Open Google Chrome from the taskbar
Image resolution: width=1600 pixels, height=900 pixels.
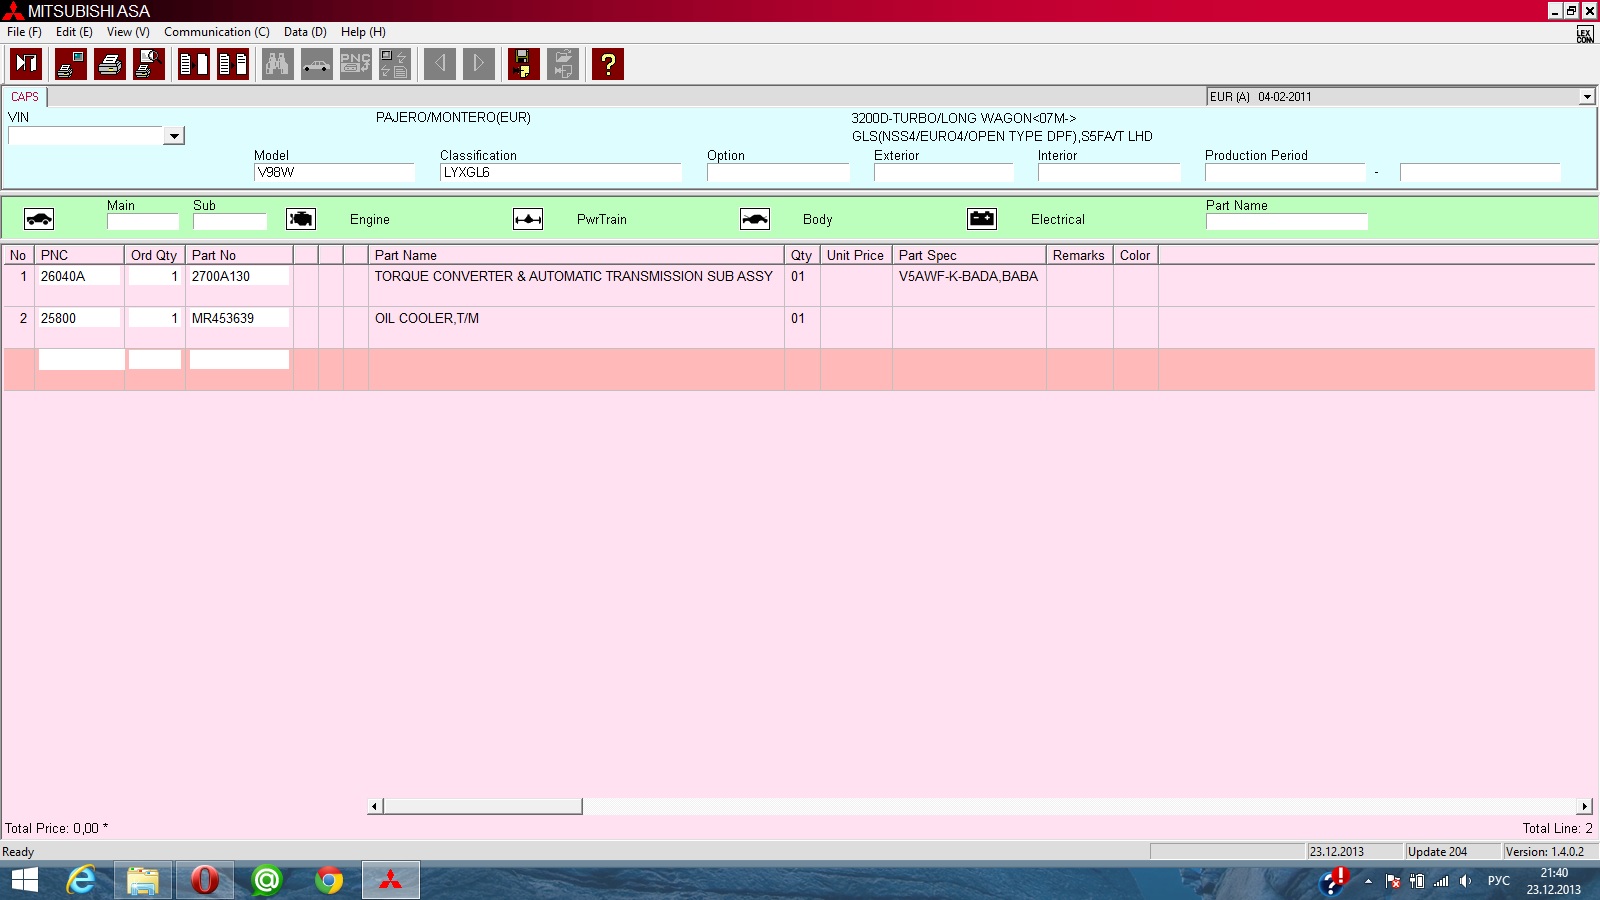tap(328, 880)
